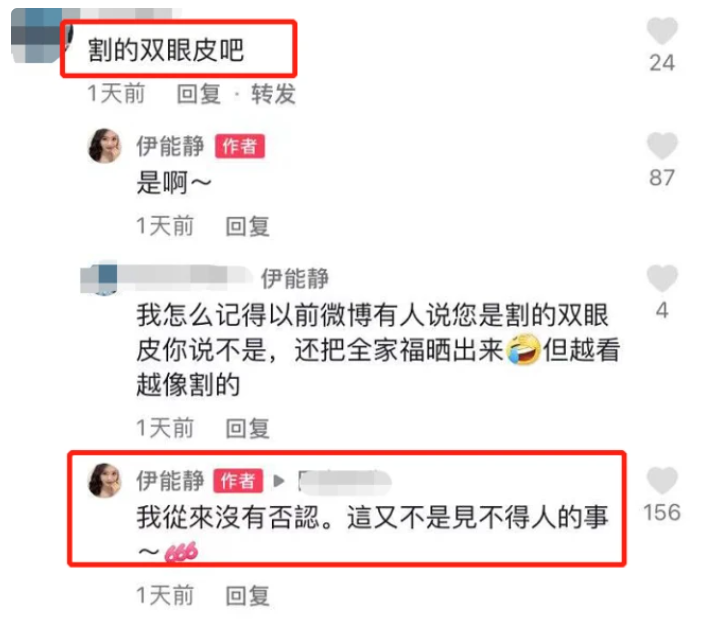Click the 作者 badge on first reply
Screen dimensions: 711x620
click(x=240, y=146)
